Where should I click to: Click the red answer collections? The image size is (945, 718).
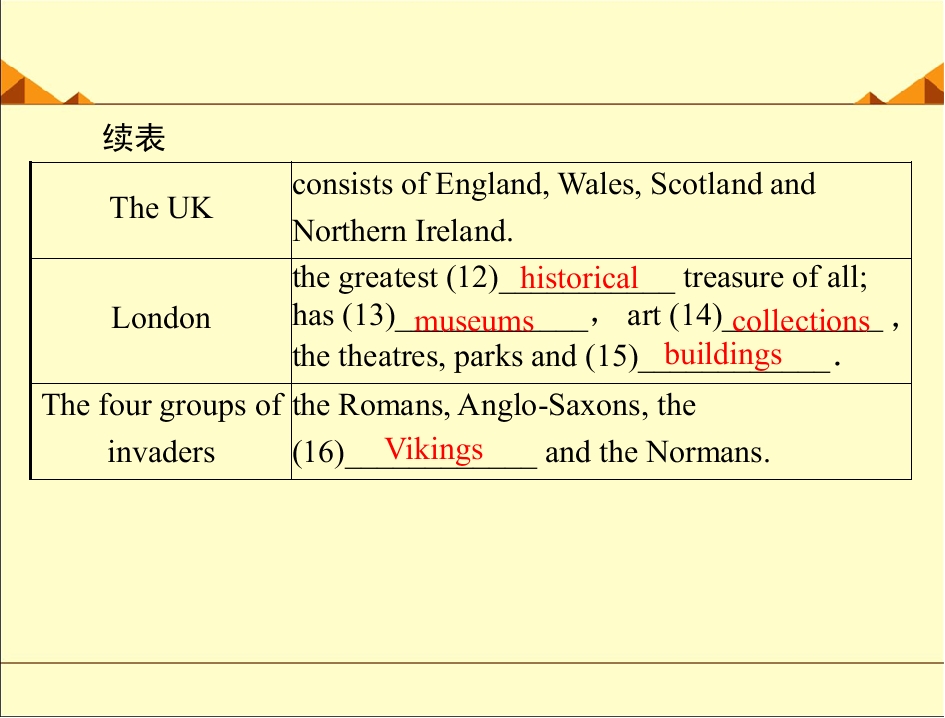coord(801,320)
